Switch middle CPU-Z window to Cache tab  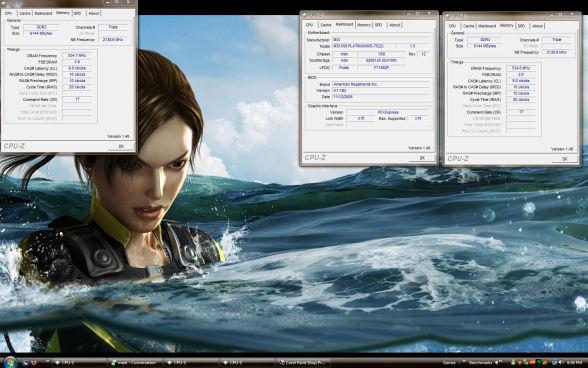(x=326, y=25)
